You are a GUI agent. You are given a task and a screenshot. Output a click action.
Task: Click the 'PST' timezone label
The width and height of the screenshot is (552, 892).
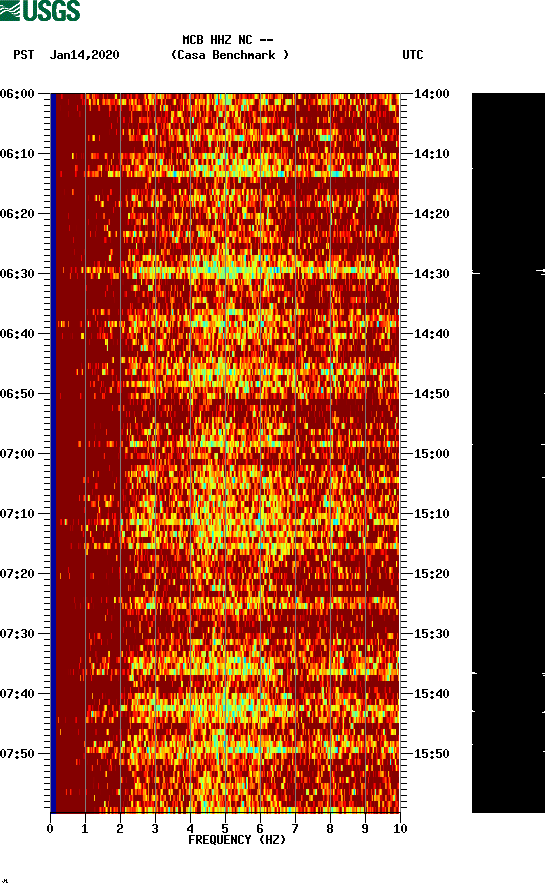click(23, 55)
